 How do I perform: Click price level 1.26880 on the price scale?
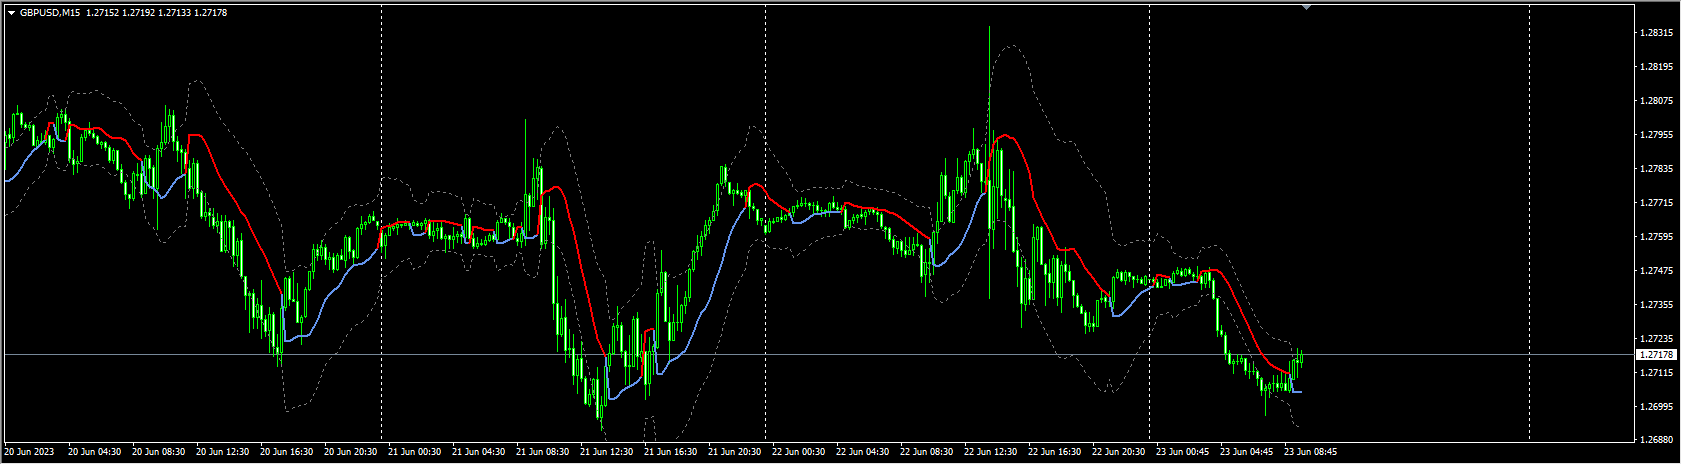(1657, 440)
